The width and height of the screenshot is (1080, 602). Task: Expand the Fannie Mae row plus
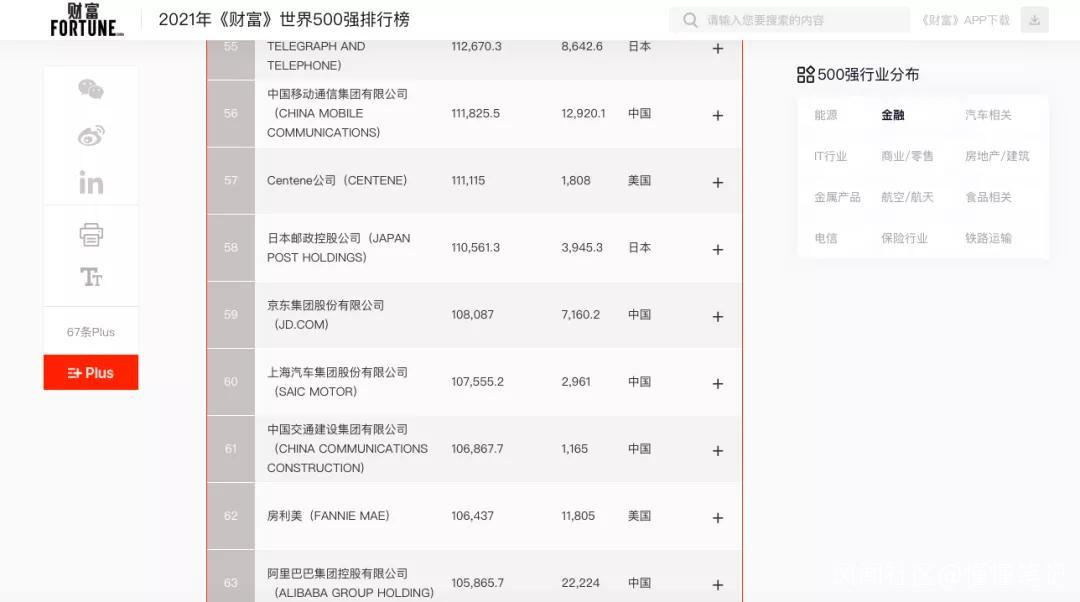click(x=718, y=517)
